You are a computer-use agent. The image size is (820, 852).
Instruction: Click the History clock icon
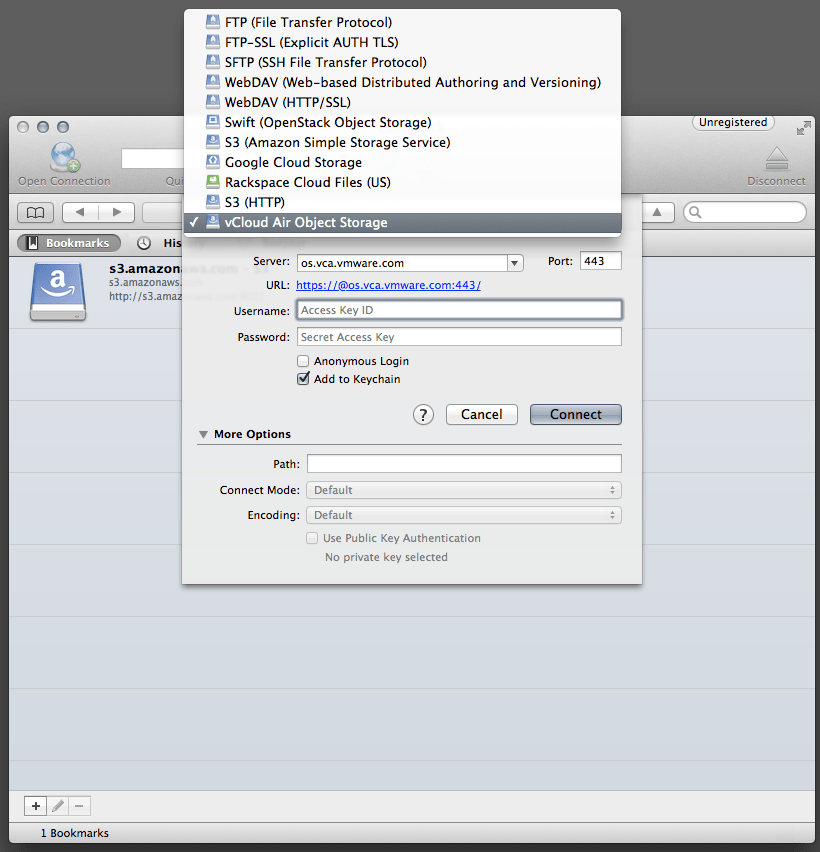point(143,243)
